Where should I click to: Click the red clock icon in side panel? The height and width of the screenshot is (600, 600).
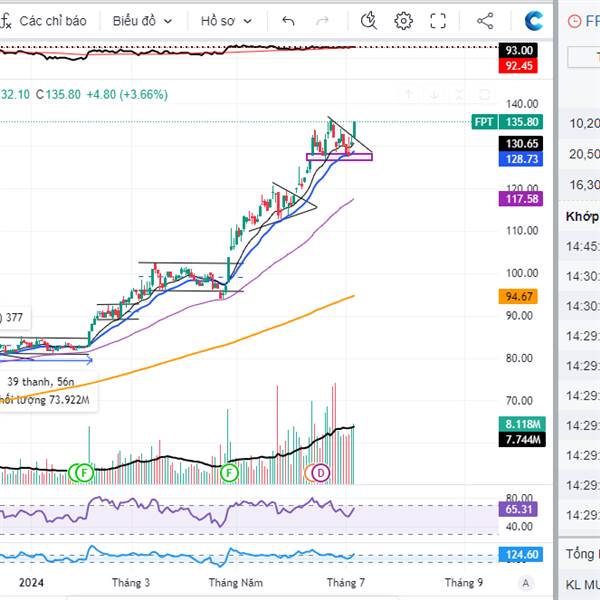(x=574, y=21)
